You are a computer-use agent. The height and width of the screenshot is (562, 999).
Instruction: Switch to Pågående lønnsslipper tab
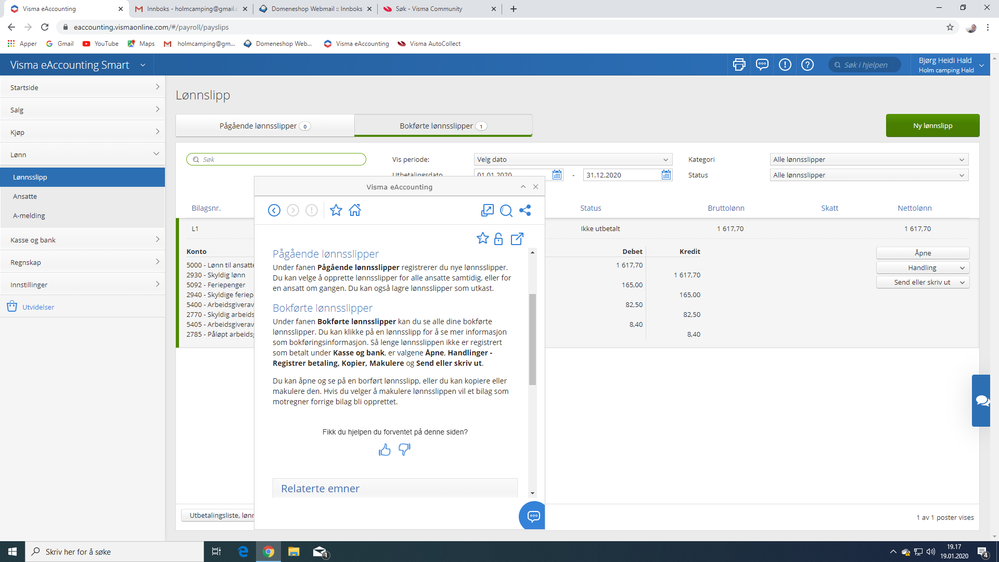[265, 126]
